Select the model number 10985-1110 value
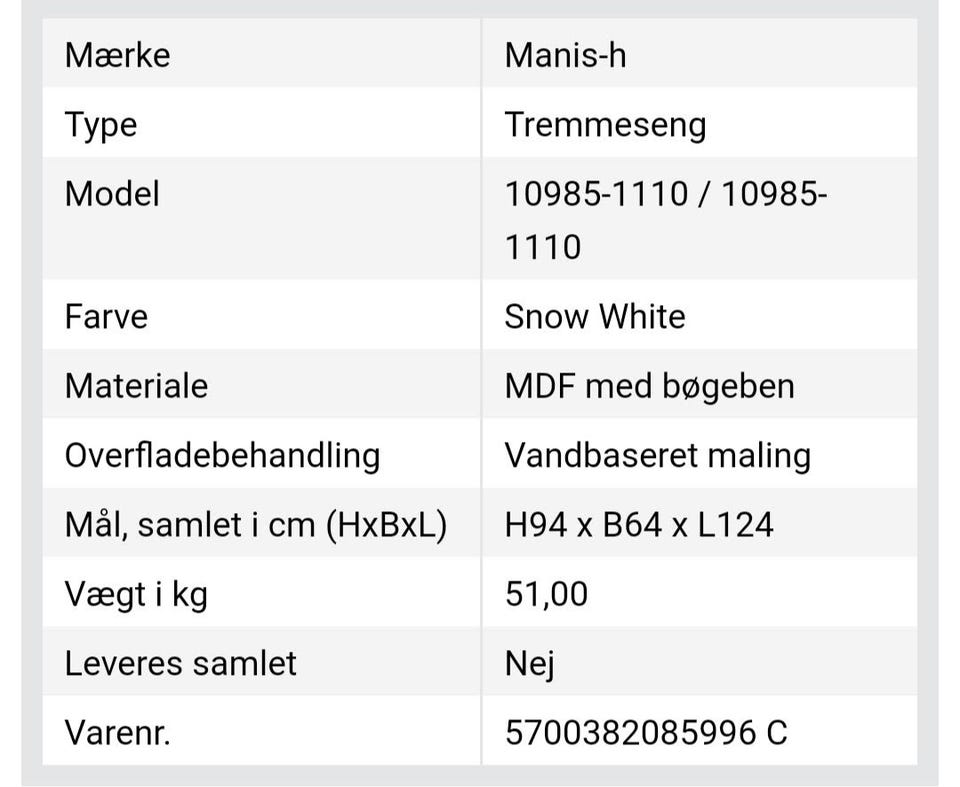 pyautogui.click(x=665, y=219)
